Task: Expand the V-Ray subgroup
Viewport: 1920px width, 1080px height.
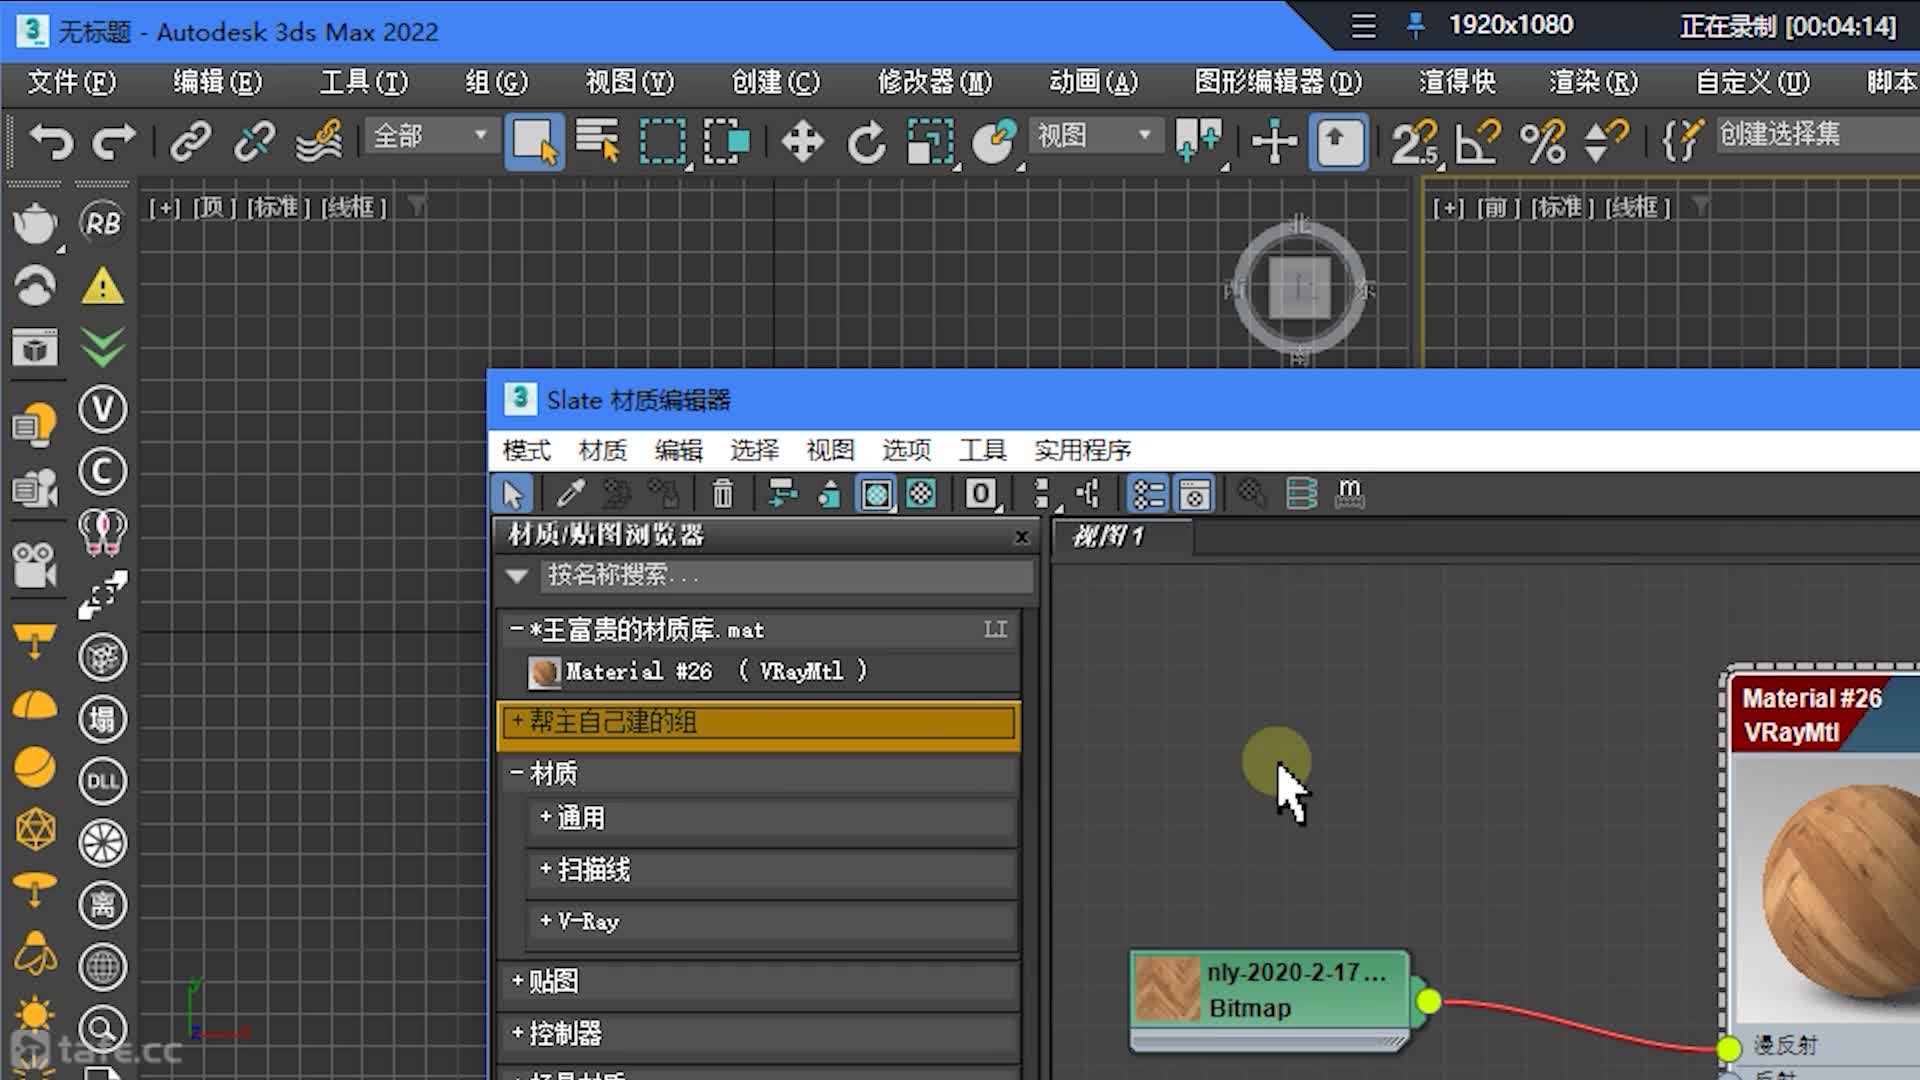Action: [x=545, y=920]
